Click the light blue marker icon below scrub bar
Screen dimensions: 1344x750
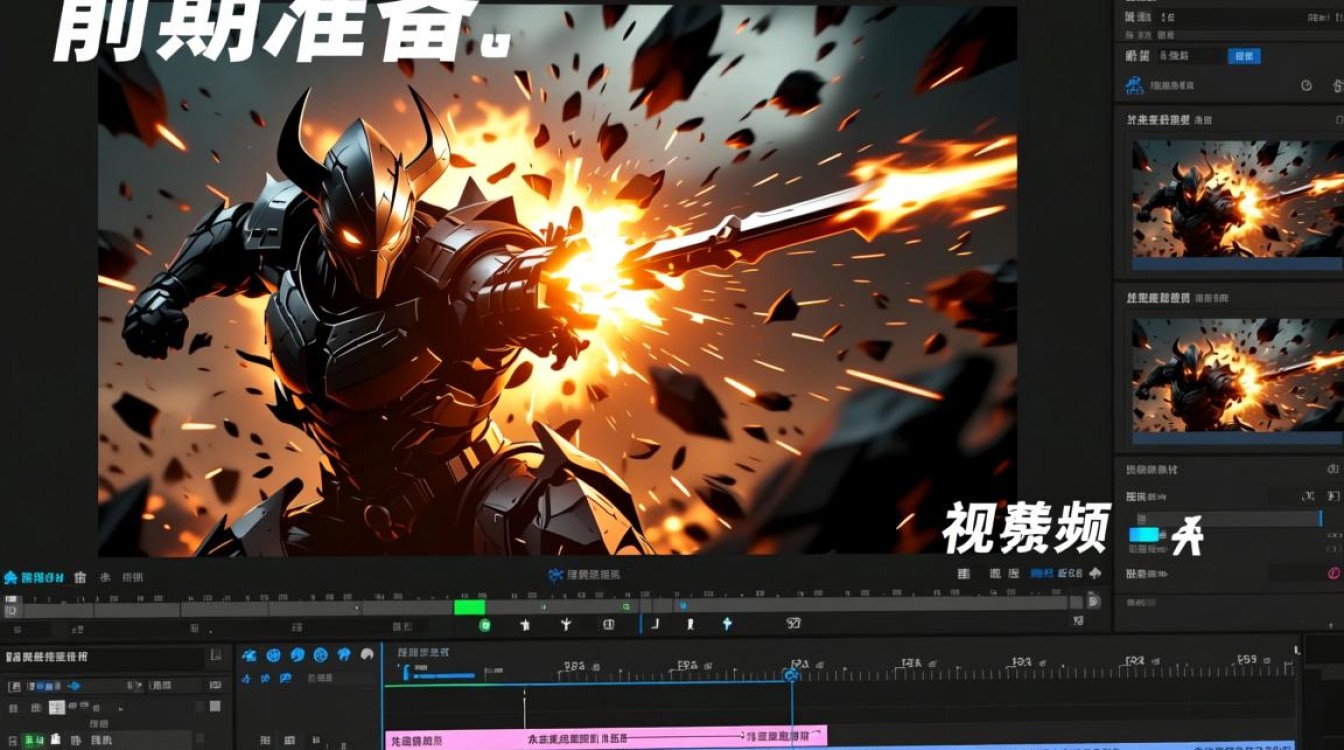[x=727, y=624]
